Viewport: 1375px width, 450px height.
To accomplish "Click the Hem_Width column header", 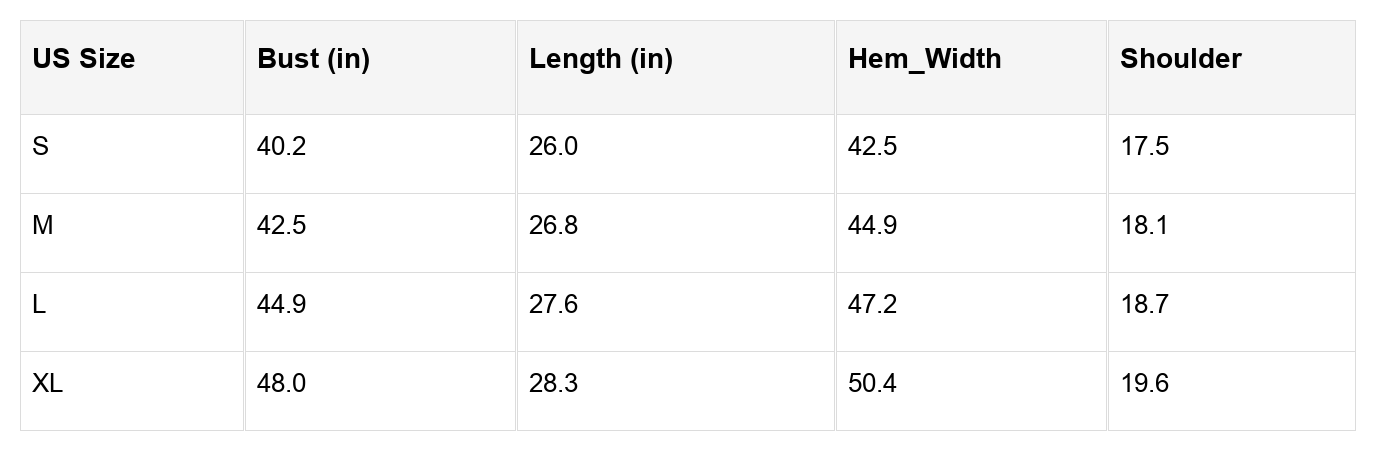I will point(924,59).
